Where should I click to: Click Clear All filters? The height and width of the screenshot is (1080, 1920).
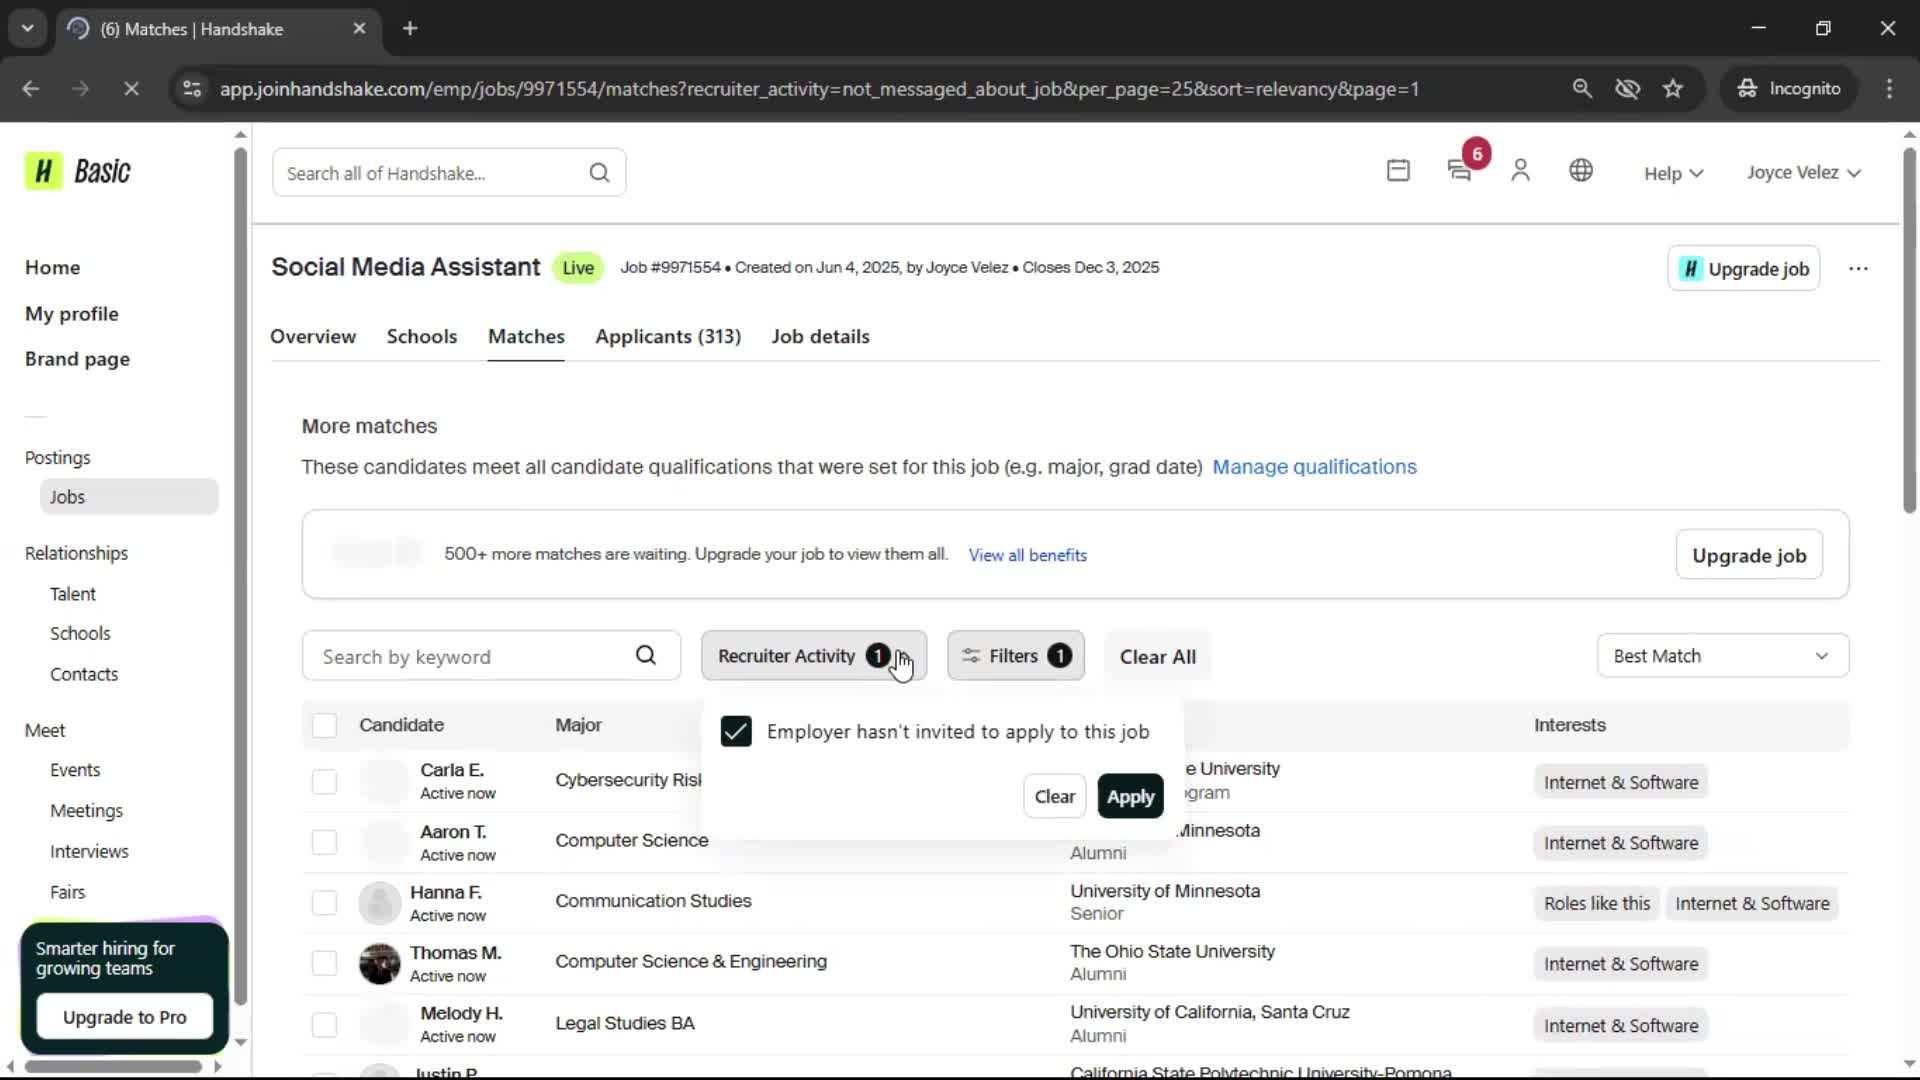(1157, 657)
